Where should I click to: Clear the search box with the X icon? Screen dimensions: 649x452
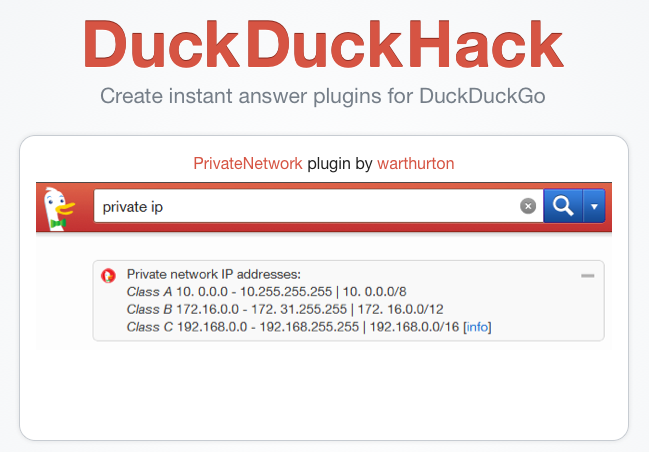[528, 206]
